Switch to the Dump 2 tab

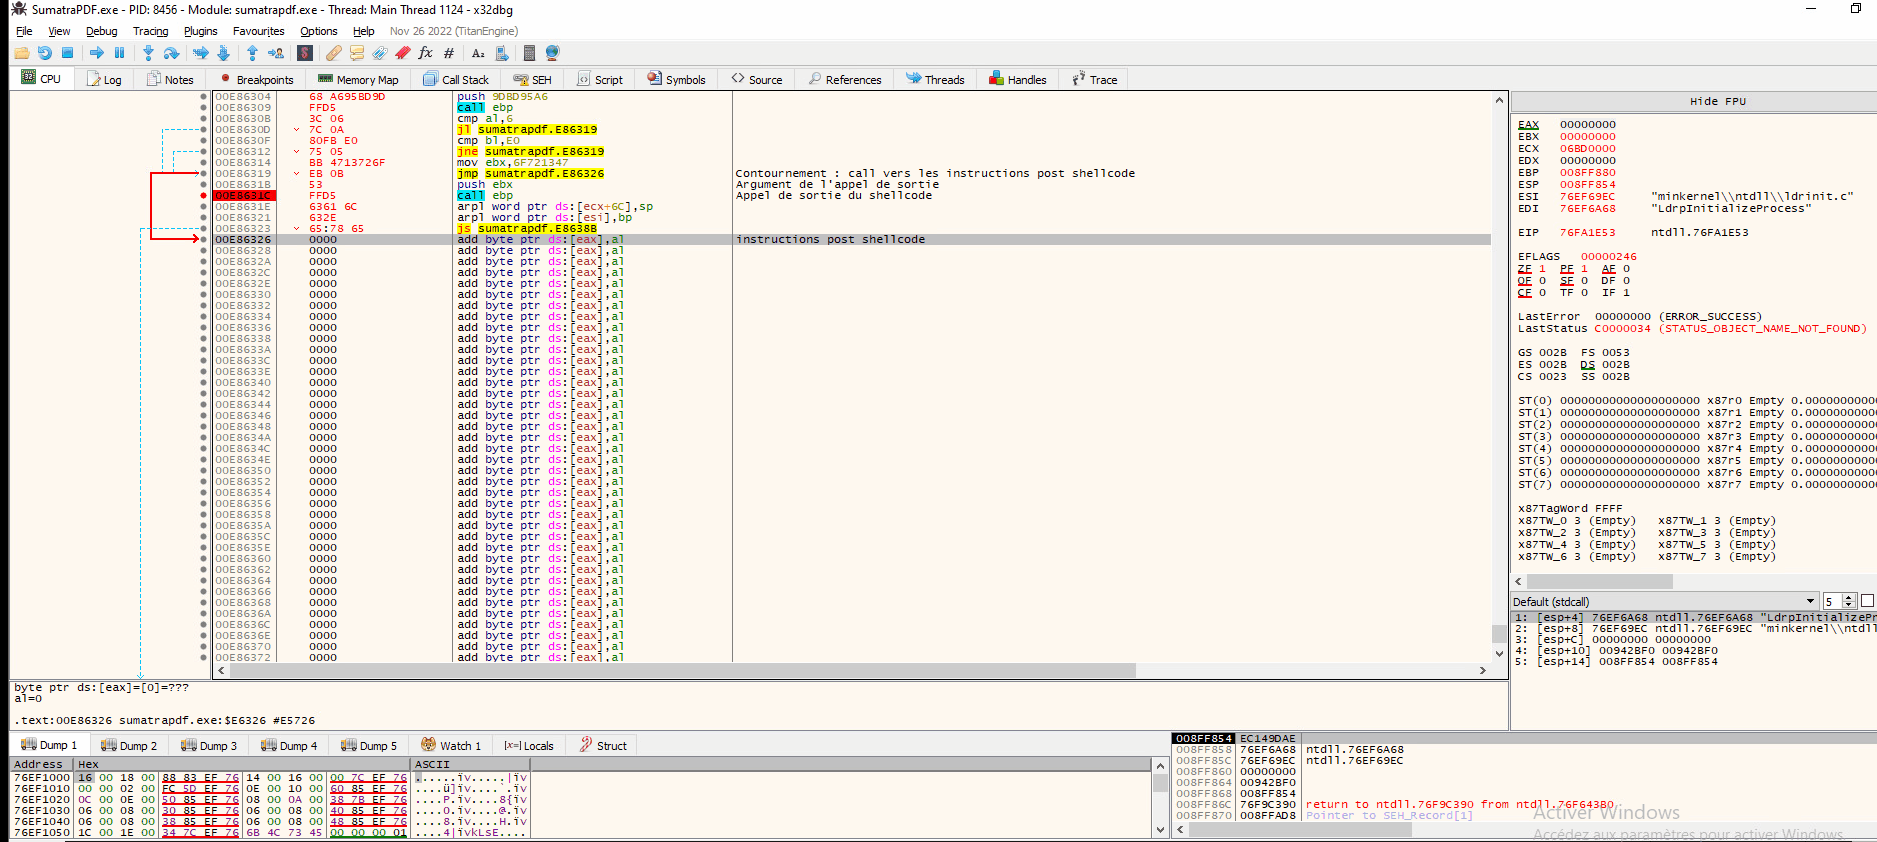[129, 745]
